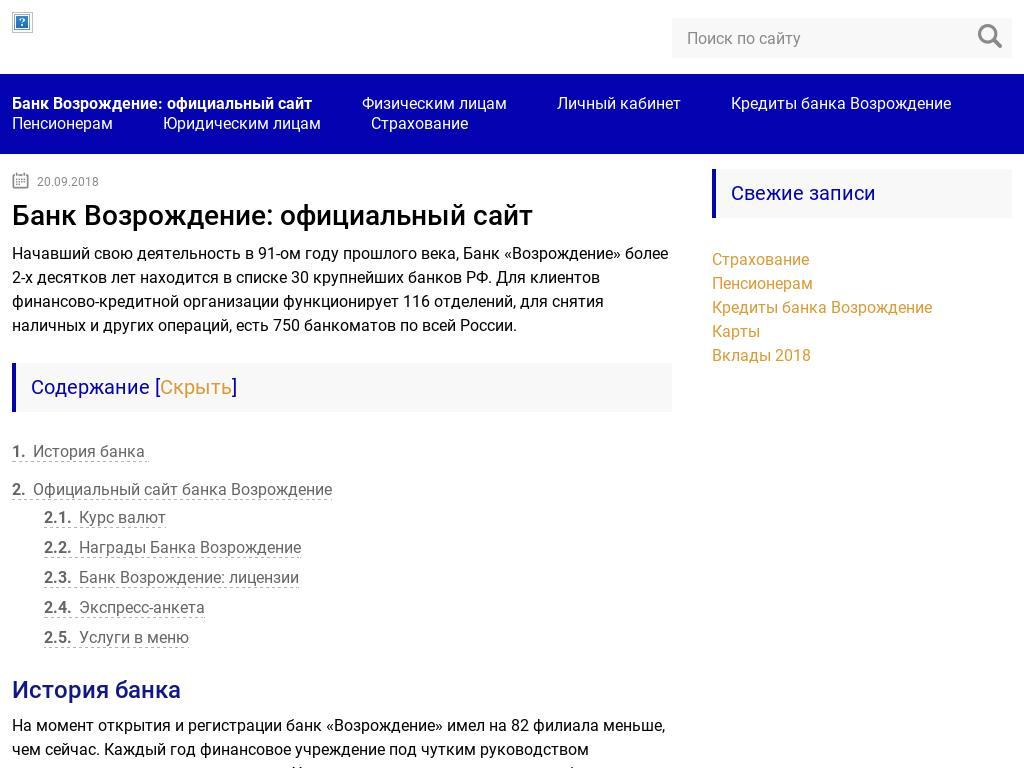Open "Банк Возрождение: официальный сайт" menu item

coord(162,103)
